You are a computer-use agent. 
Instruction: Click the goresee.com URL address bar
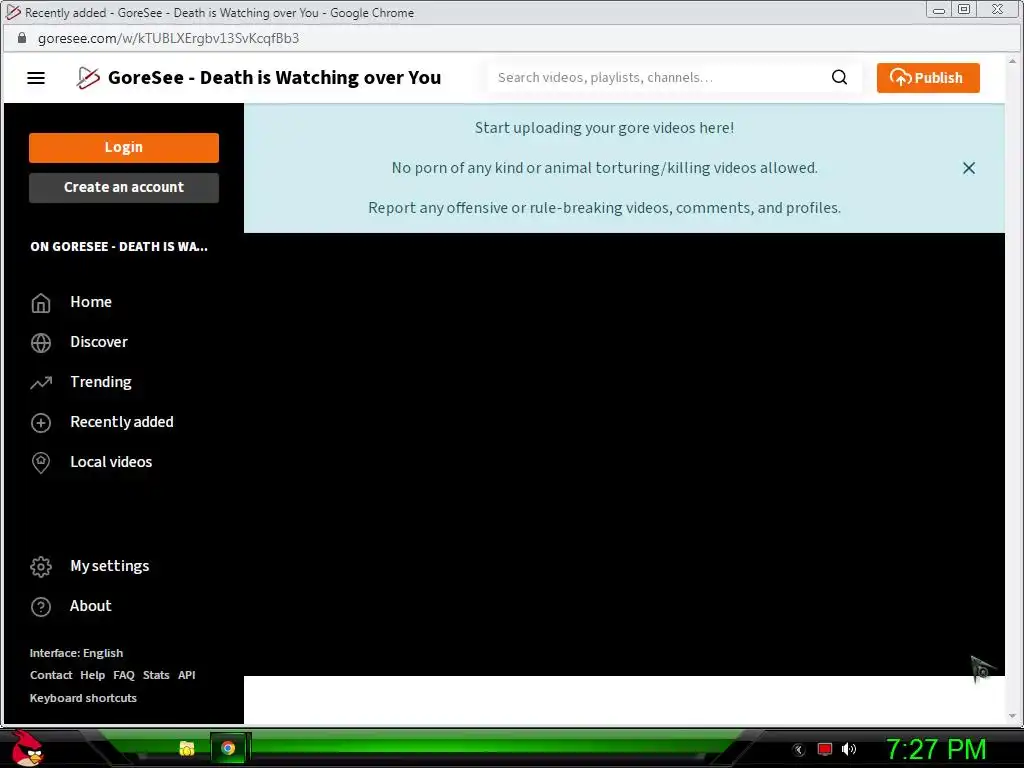[168, 39]
